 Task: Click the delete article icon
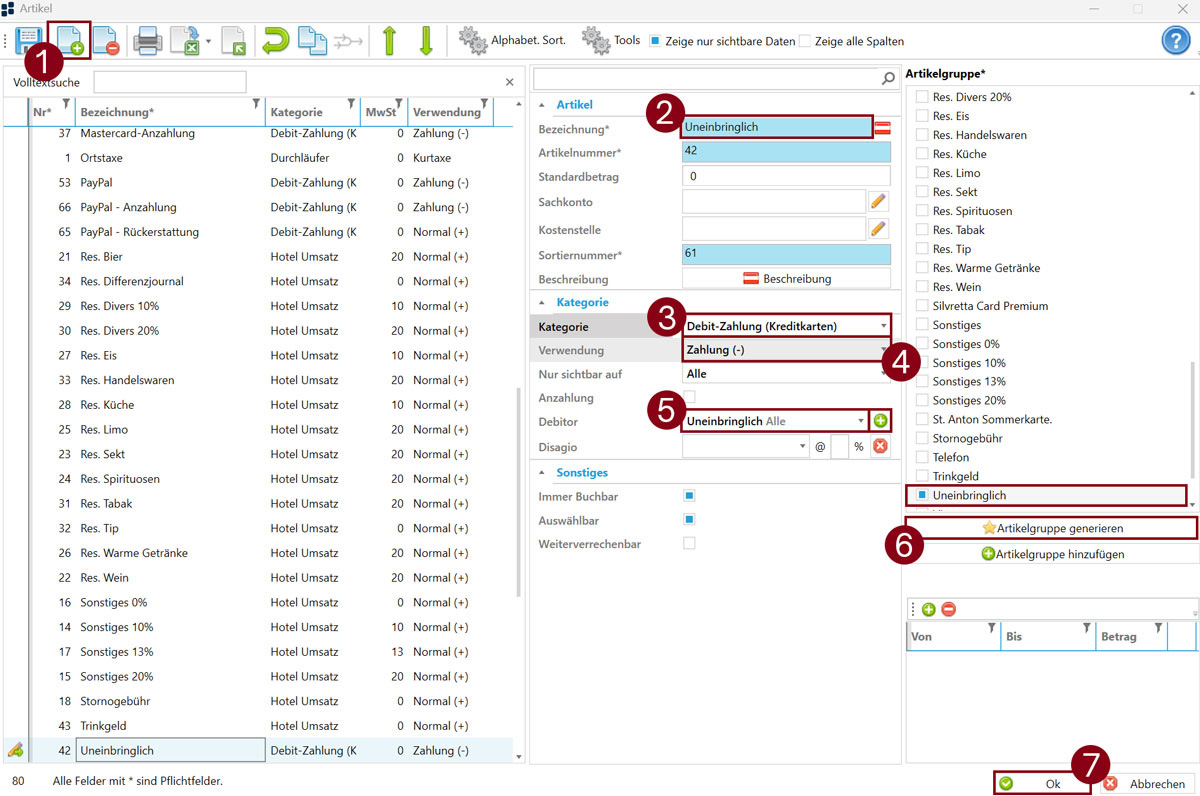click(106, 41)
